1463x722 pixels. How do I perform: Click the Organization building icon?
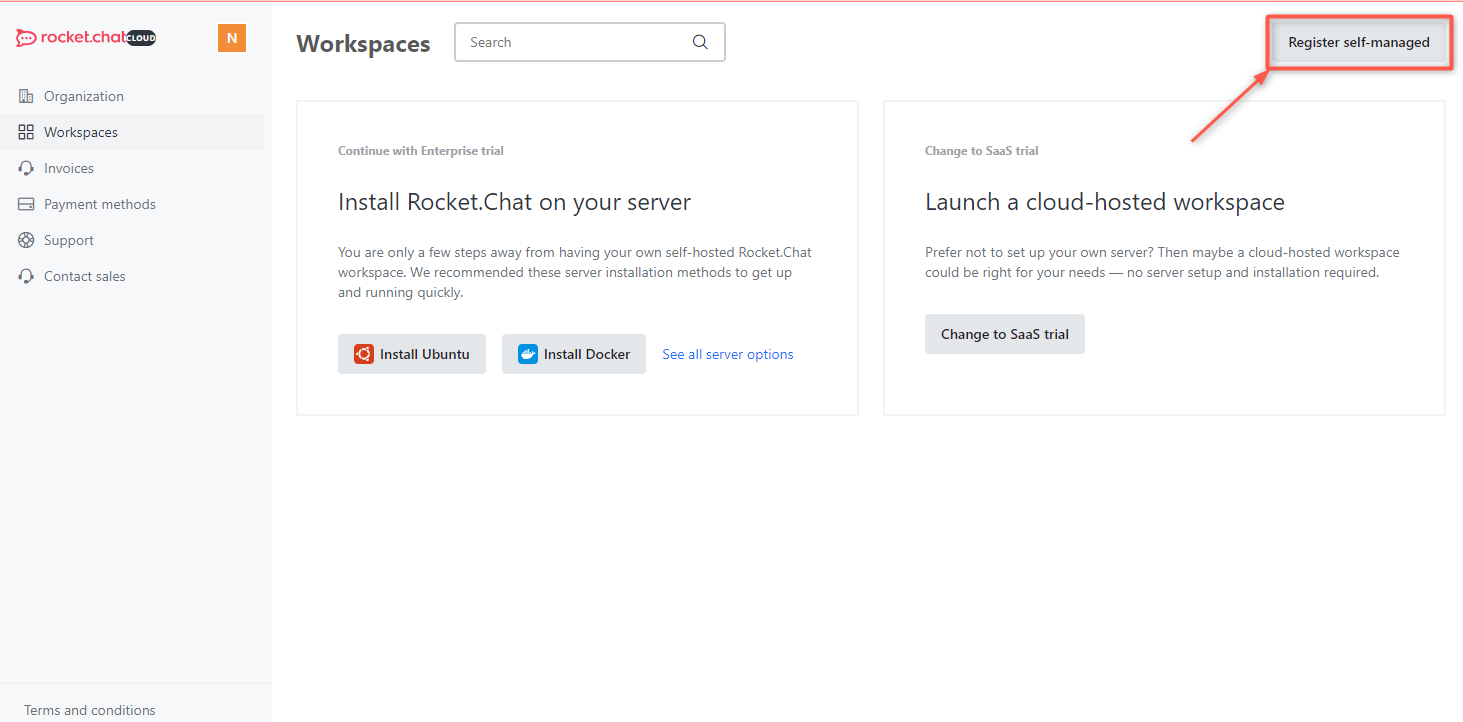click(26, 96)
